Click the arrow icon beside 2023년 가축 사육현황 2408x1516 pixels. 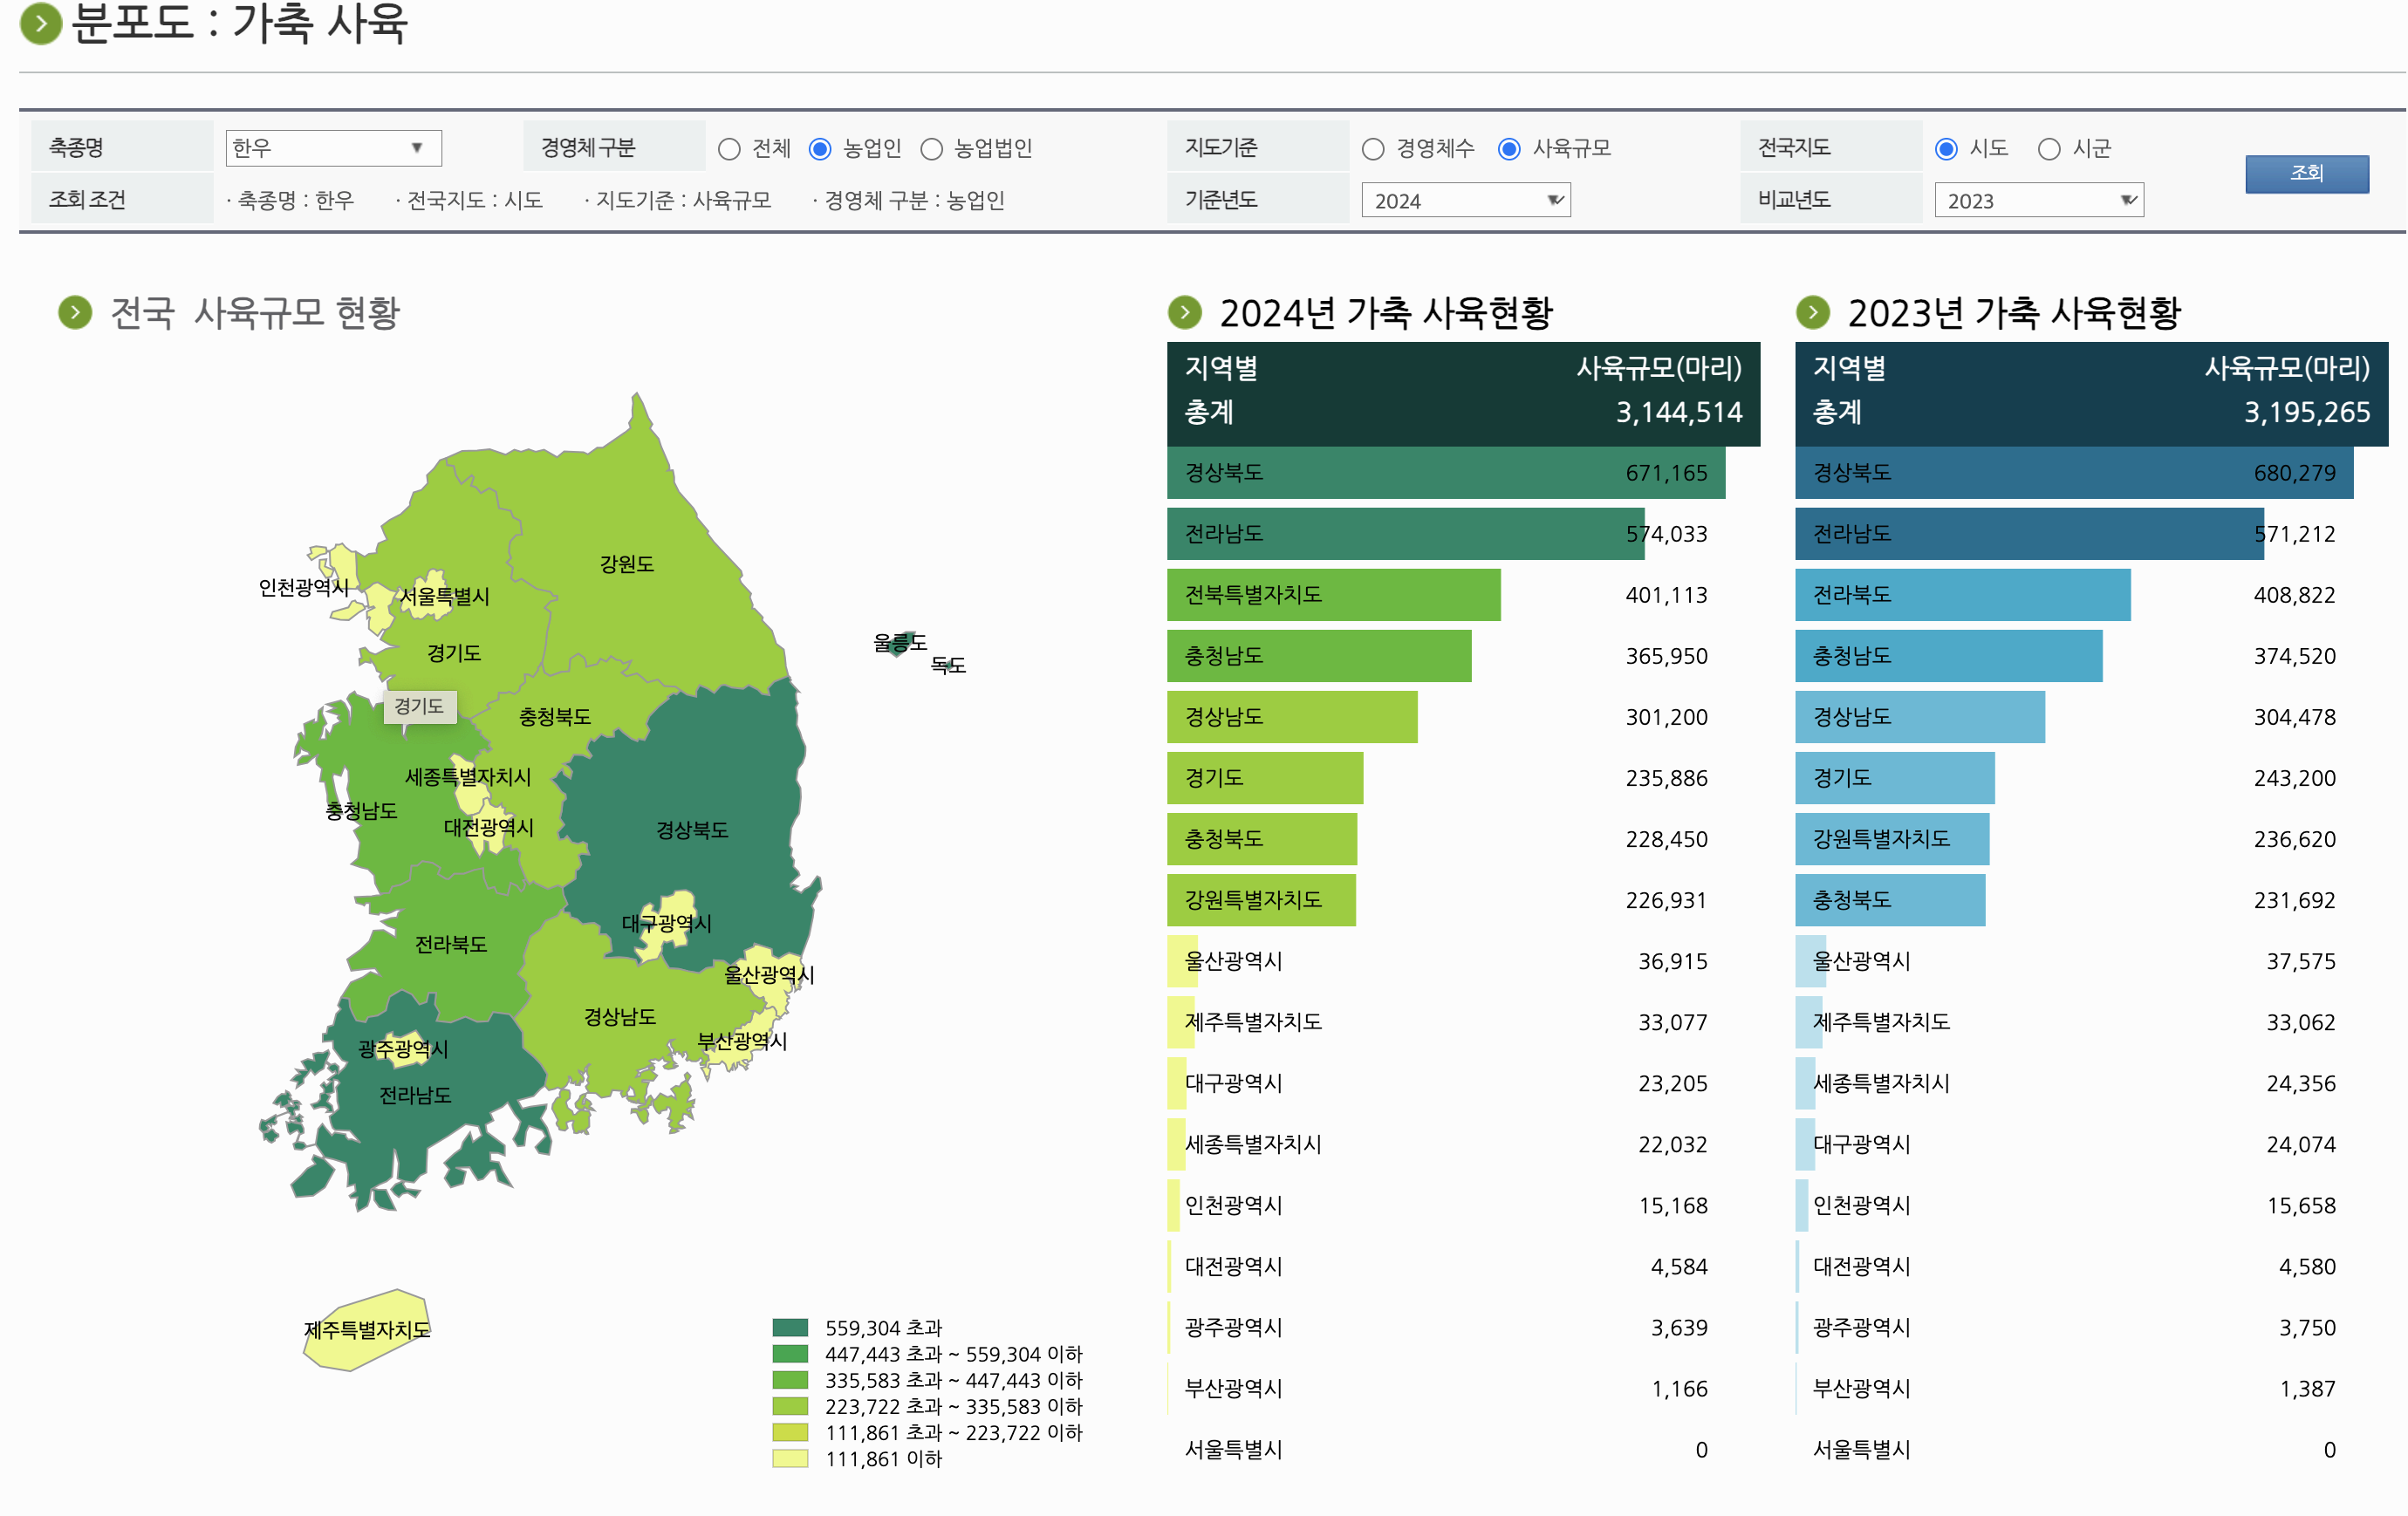coord(1814,311)
